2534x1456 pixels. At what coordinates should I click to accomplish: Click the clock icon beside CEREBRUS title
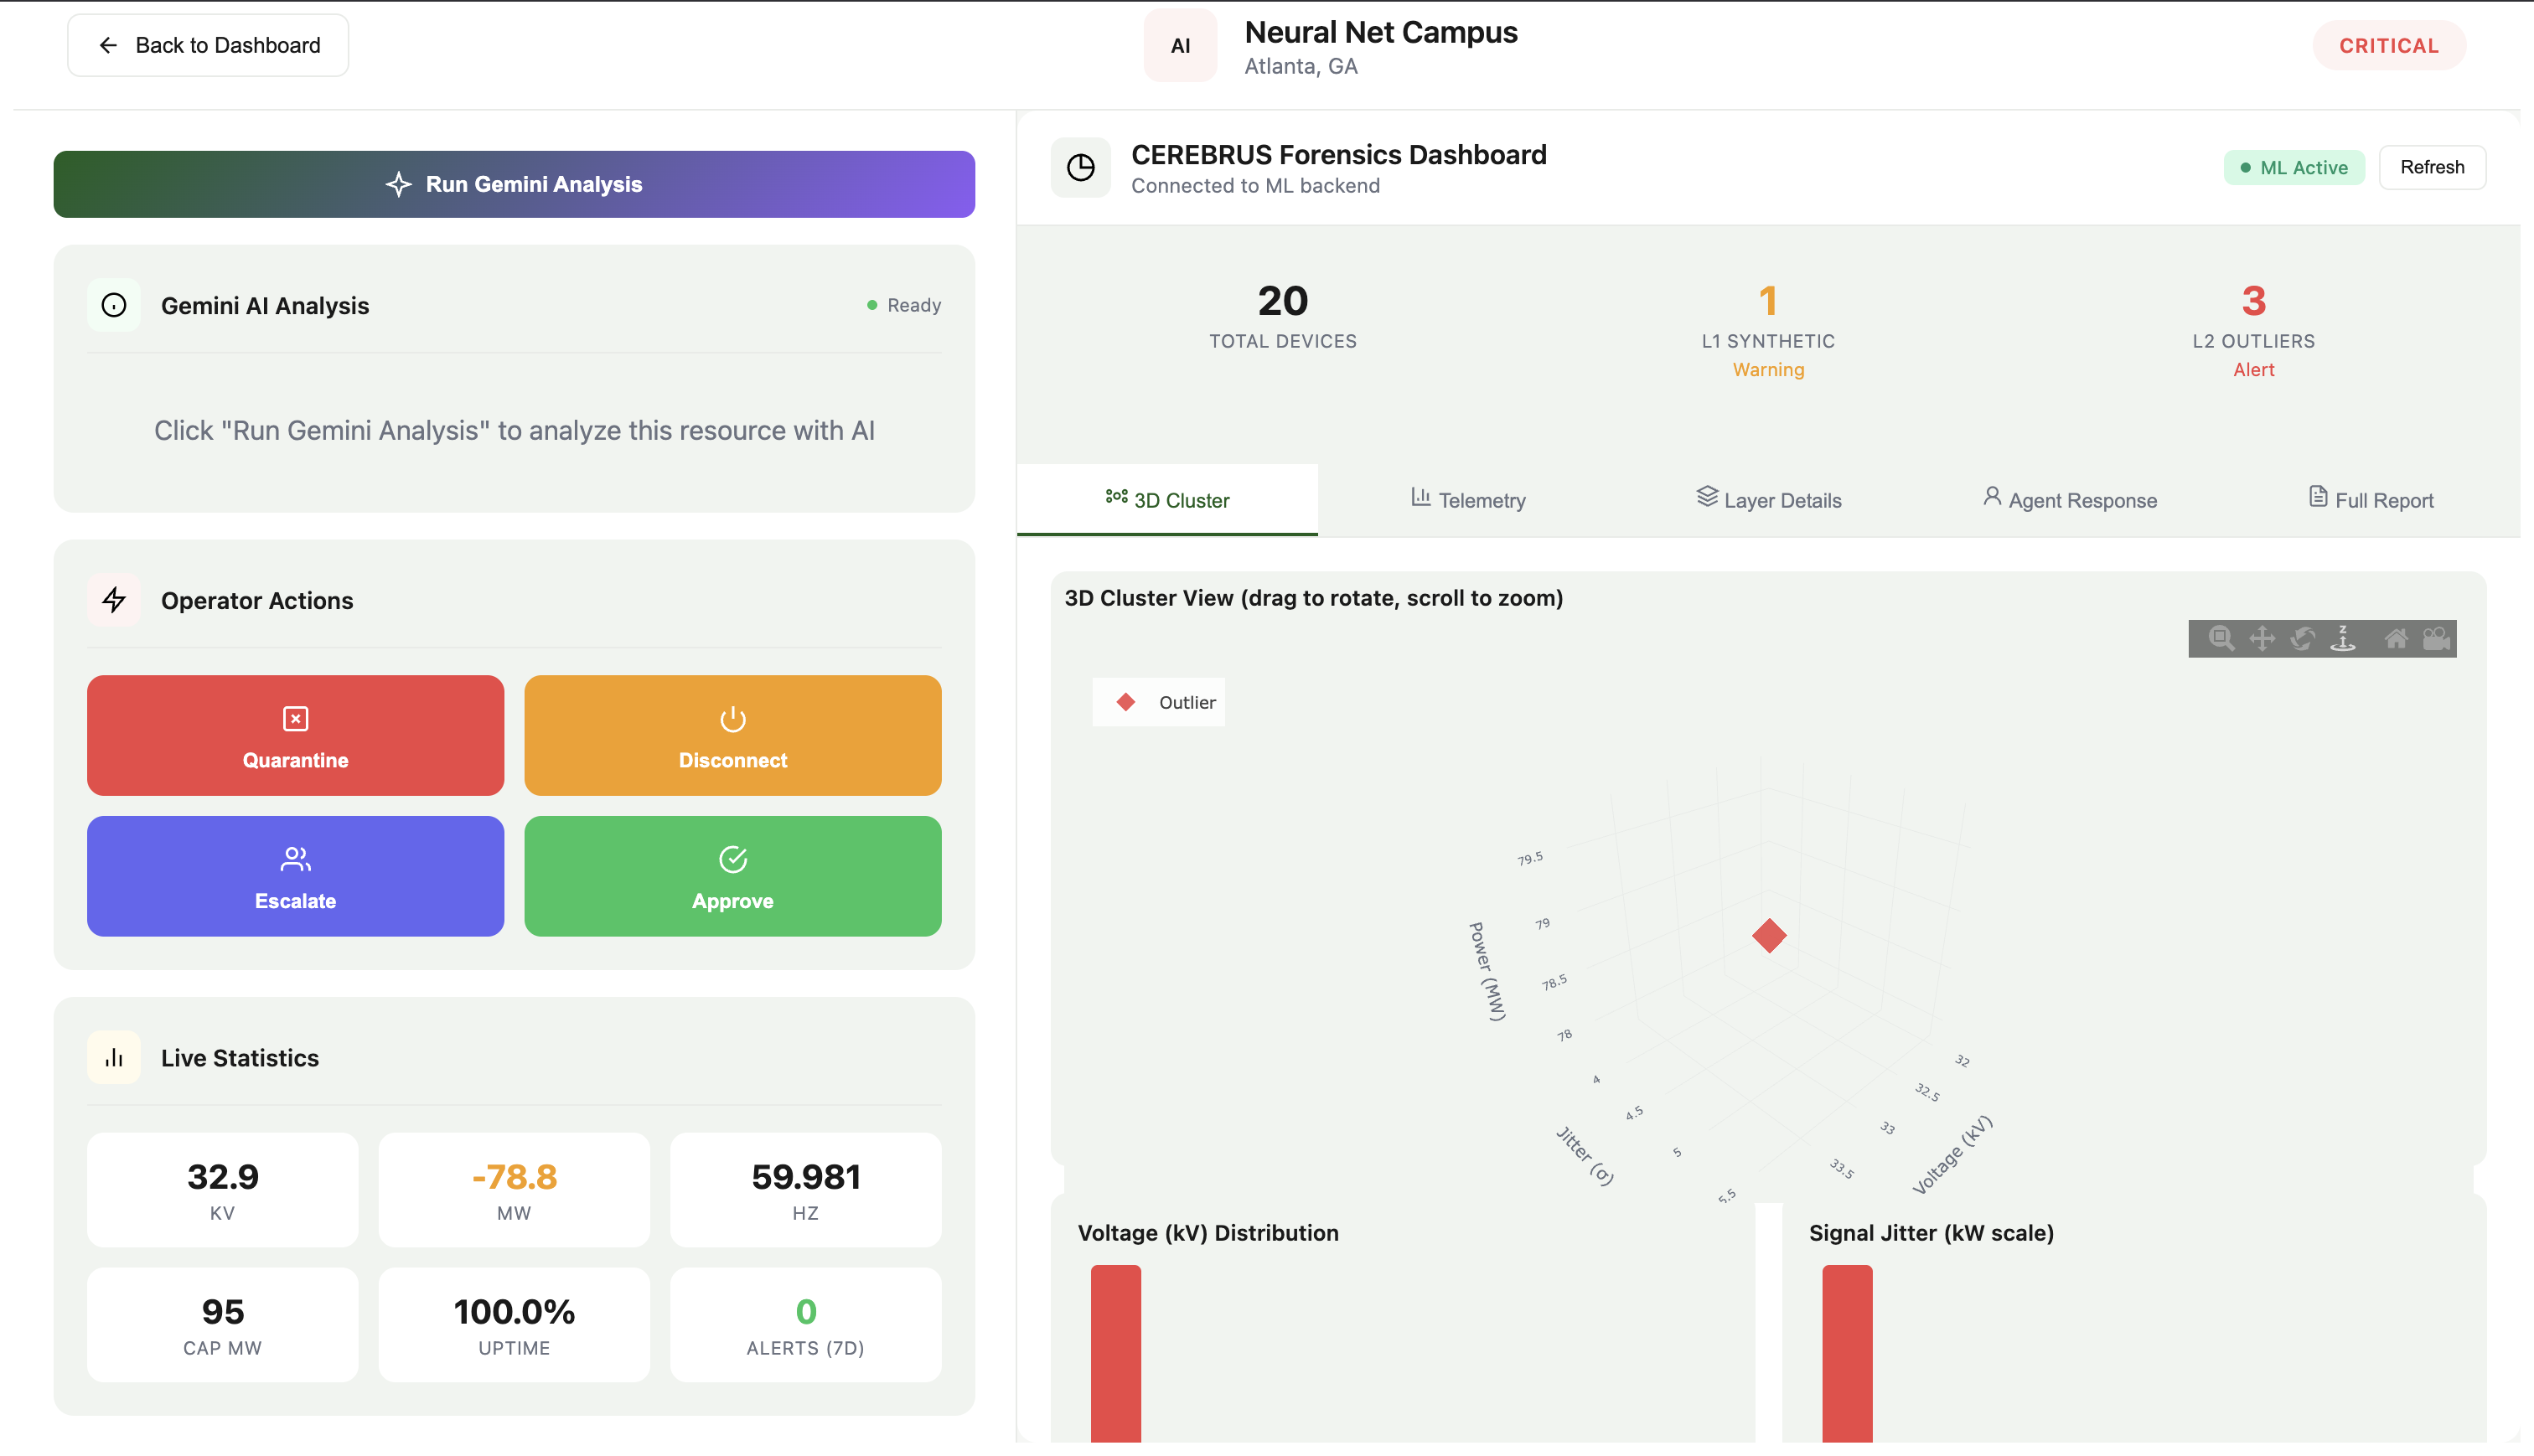1080,167
